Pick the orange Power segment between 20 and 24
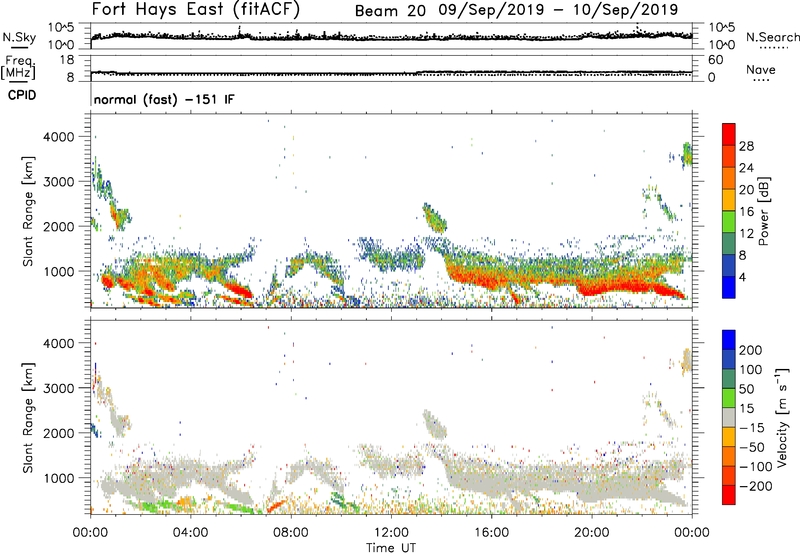The width and height of the screenshot is (800, 554). pos(729,178)
